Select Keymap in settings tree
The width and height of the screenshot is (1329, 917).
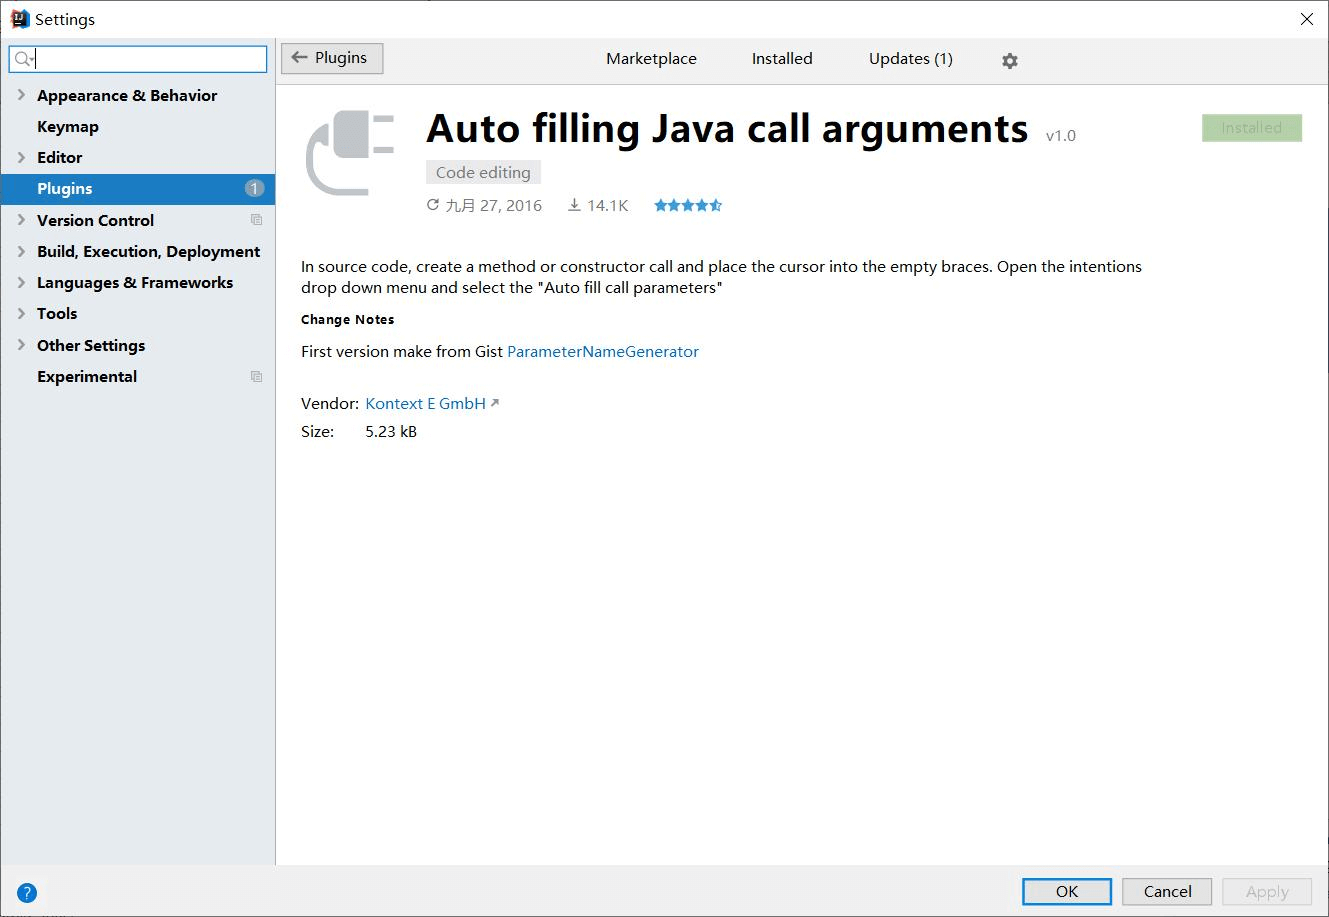point(68,127)
